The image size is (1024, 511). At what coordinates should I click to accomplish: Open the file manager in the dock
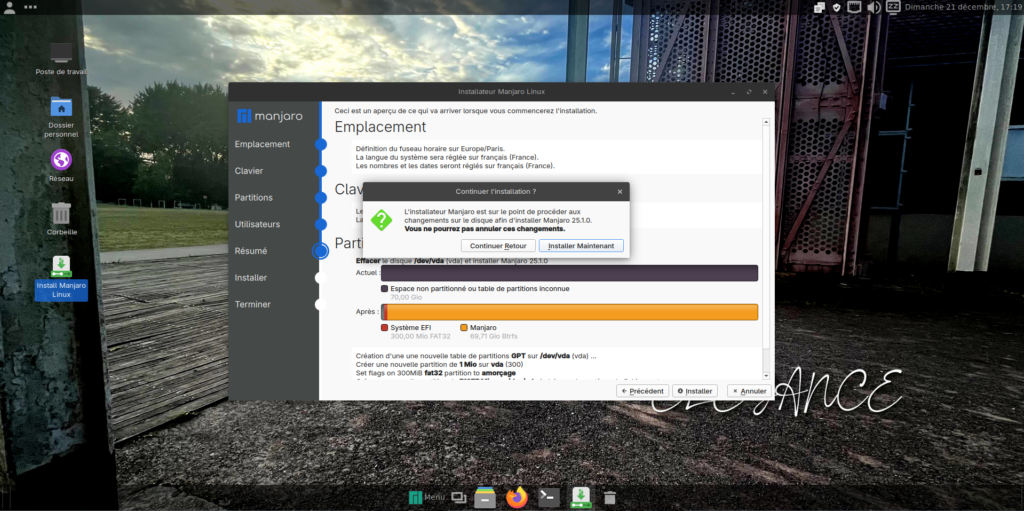485,497
